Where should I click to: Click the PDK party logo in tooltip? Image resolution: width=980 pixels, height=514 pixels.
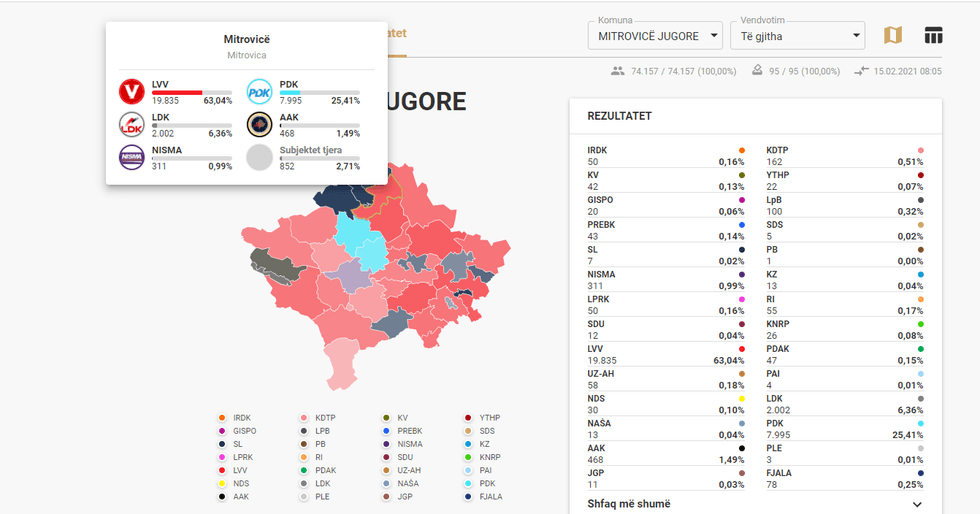point(259,92)
